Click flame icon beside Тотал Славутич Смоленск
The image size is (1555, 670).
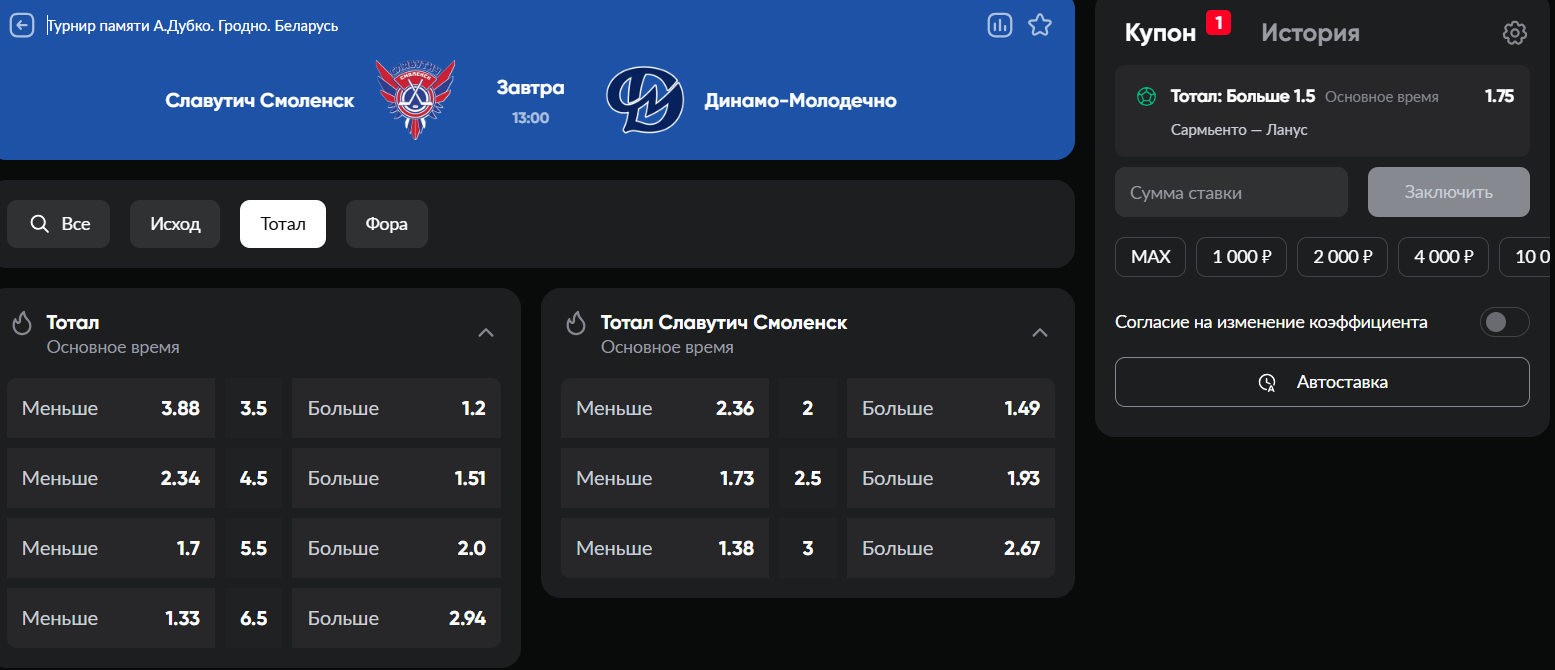(x=576, y=323)
